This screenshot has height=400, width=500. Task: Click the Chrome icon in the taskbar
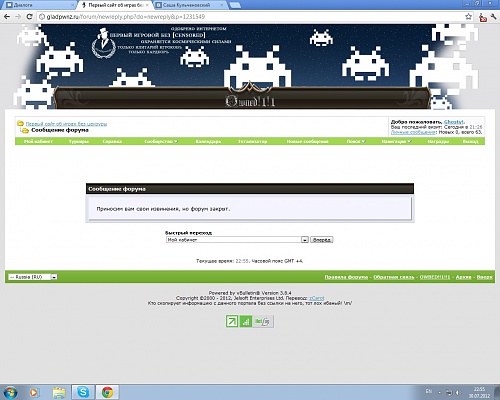pyautogui.click(x=107, y=392)
